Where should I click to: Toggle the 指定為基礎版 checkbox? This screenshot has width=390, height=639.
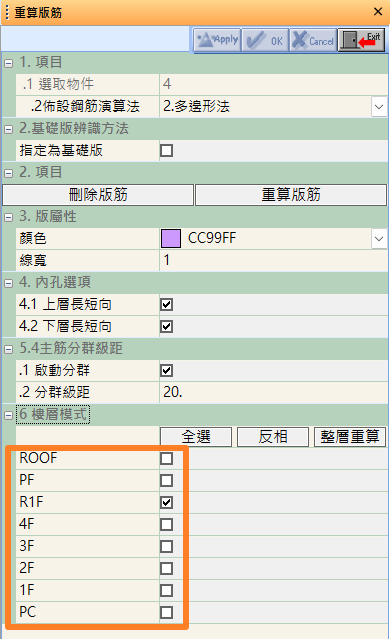[x=166, y=150]
